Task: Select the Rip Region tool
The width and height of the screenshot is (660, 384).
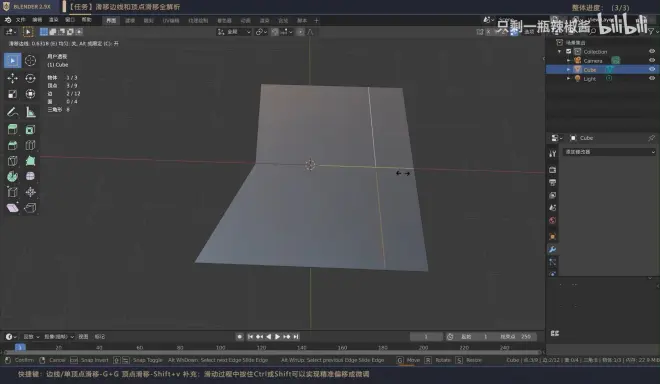Action: (x=30, y=208)
